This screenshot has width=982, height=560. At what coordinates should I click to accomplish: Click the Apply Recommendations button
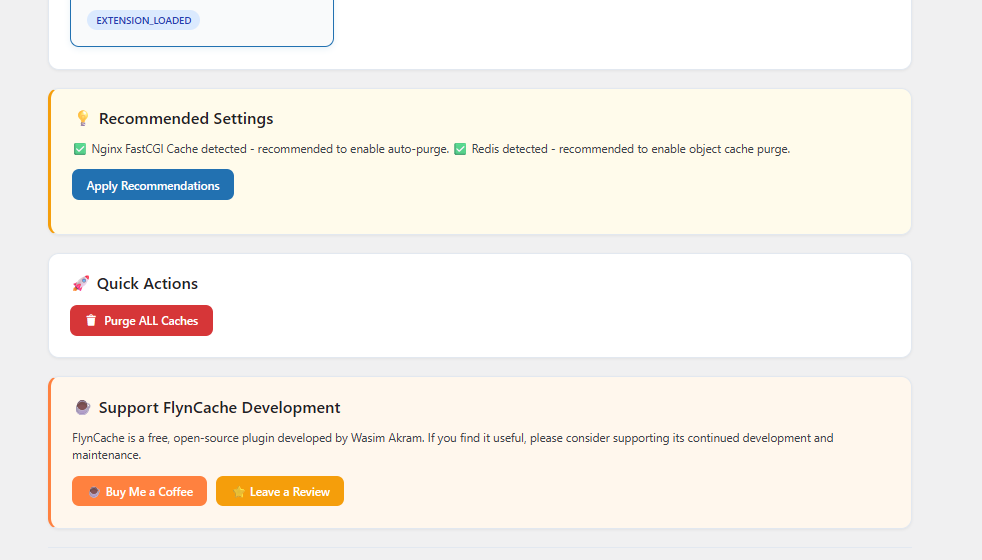(153, 185)
